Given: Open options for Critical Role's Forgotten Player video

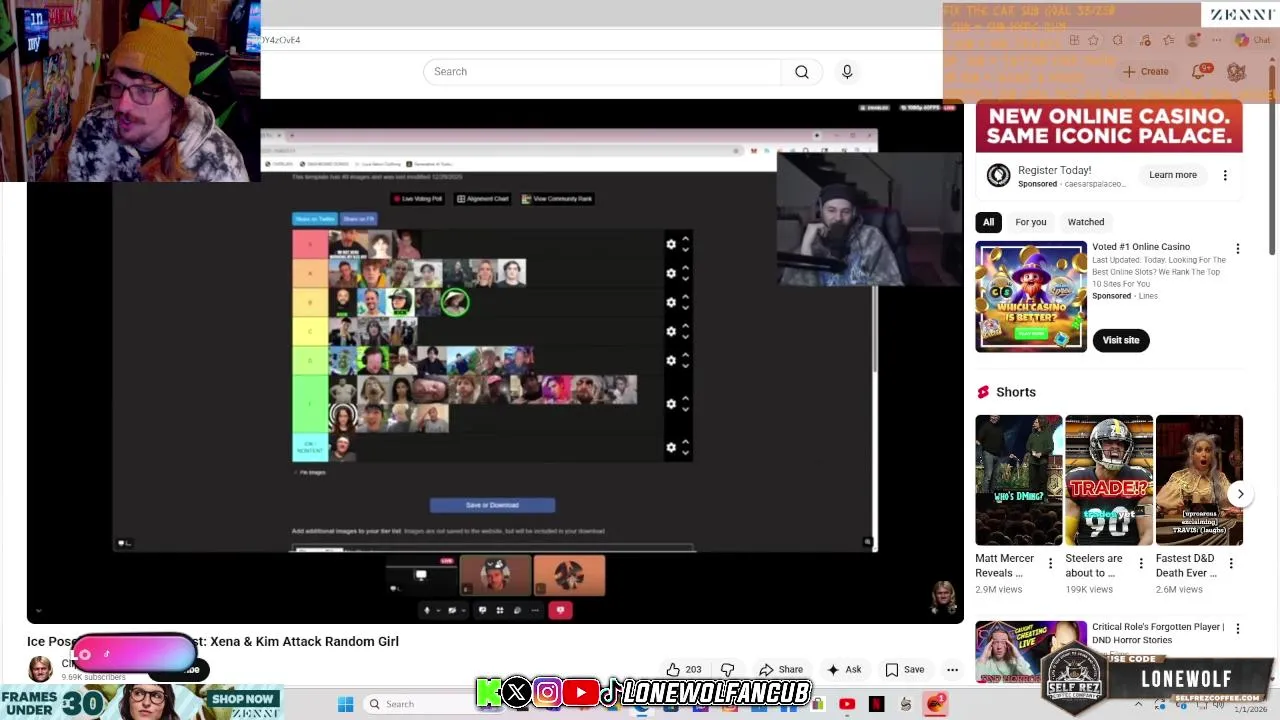Looking at the screenshot, I should point(1237,629).
